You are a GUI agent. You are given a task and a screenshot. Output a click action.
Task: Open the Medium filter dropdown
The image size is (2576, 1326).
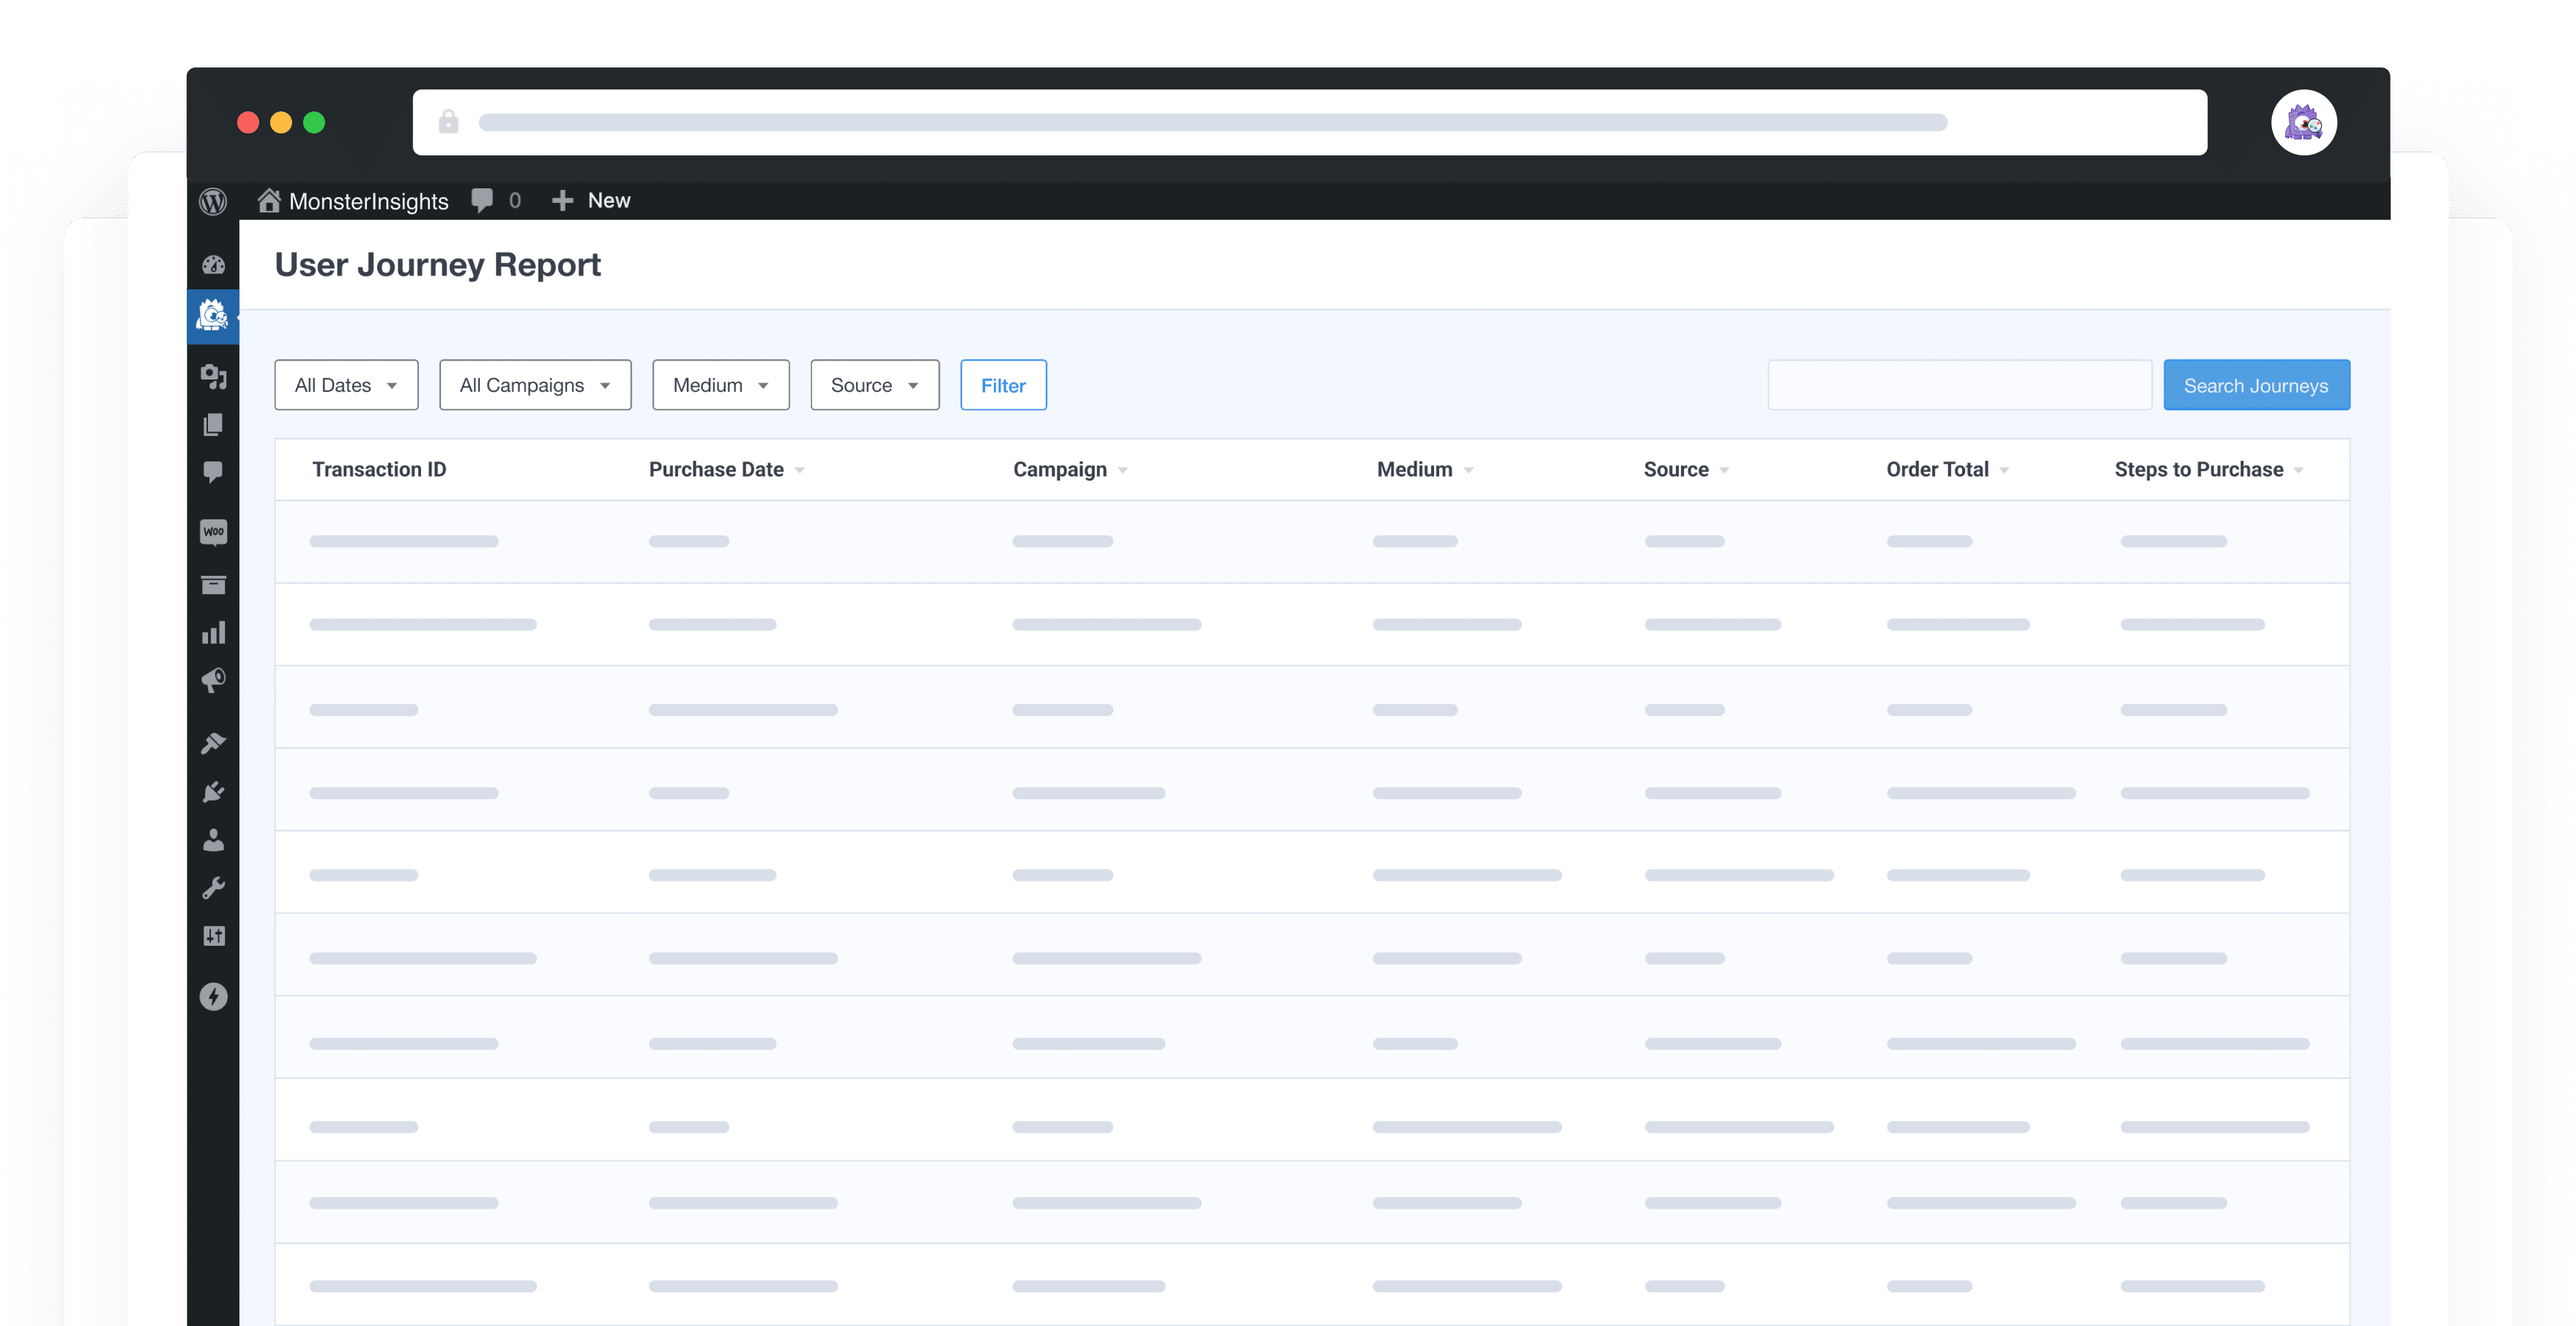pos(720,385)
